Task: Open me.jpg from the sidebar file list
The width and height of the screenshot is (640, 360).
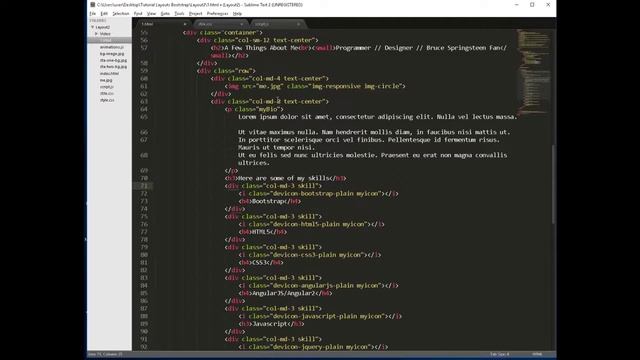Action: click(106, 80)
